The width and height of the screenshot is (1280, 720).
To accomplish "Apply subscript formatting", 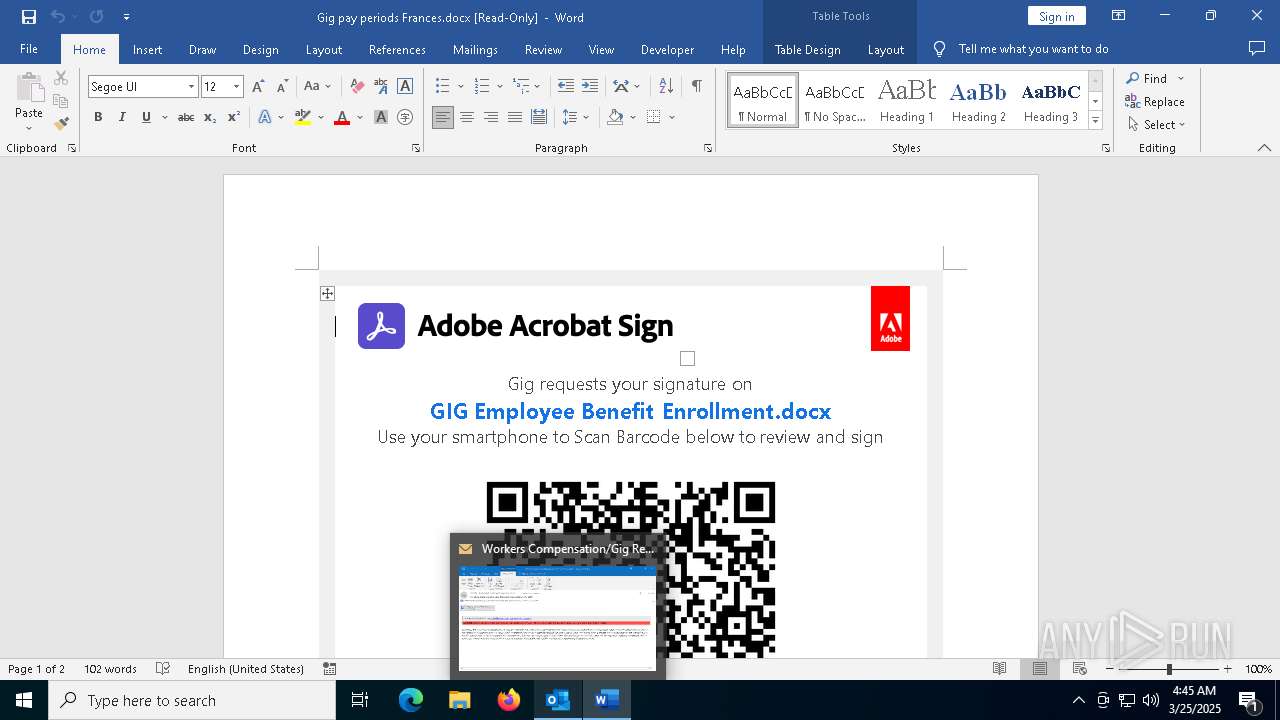I will coord(210,117).
